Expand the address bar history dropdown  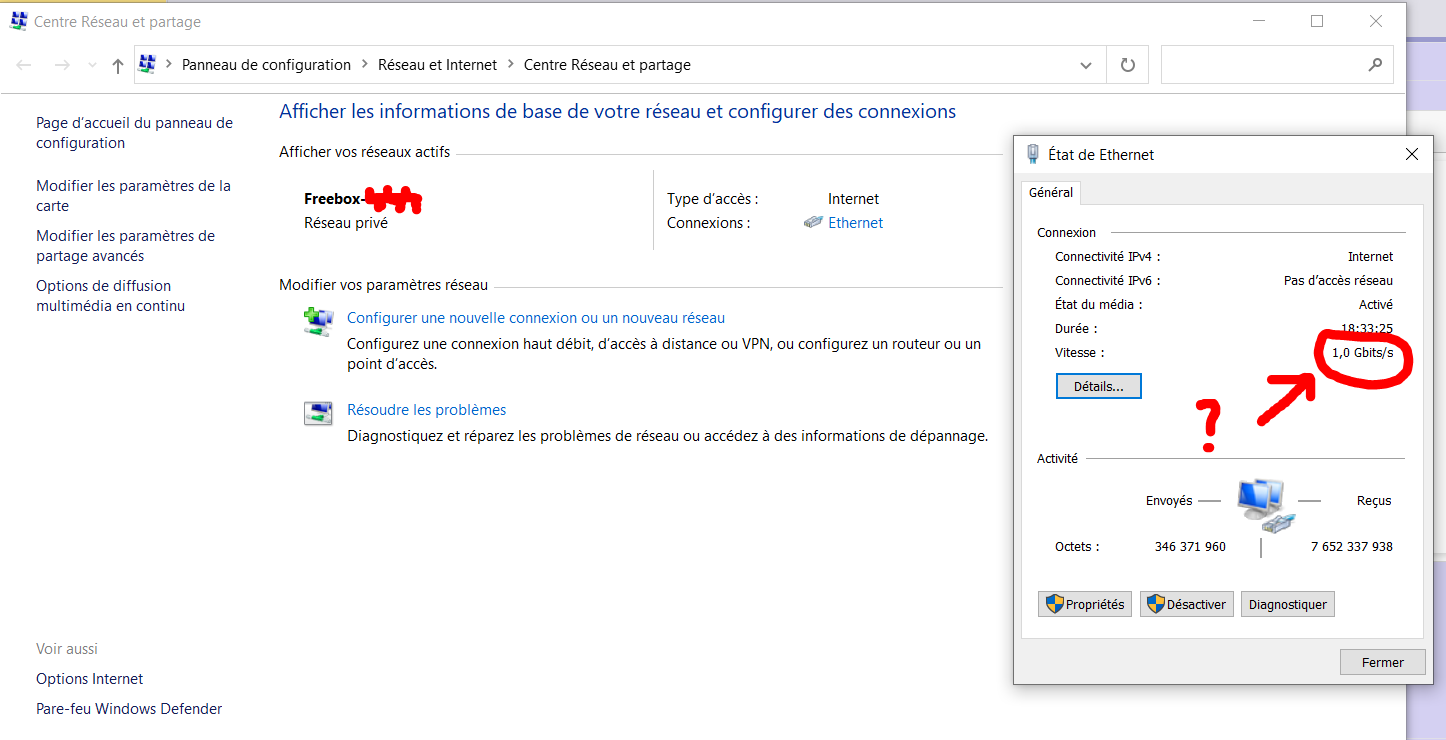point(1086,66)
